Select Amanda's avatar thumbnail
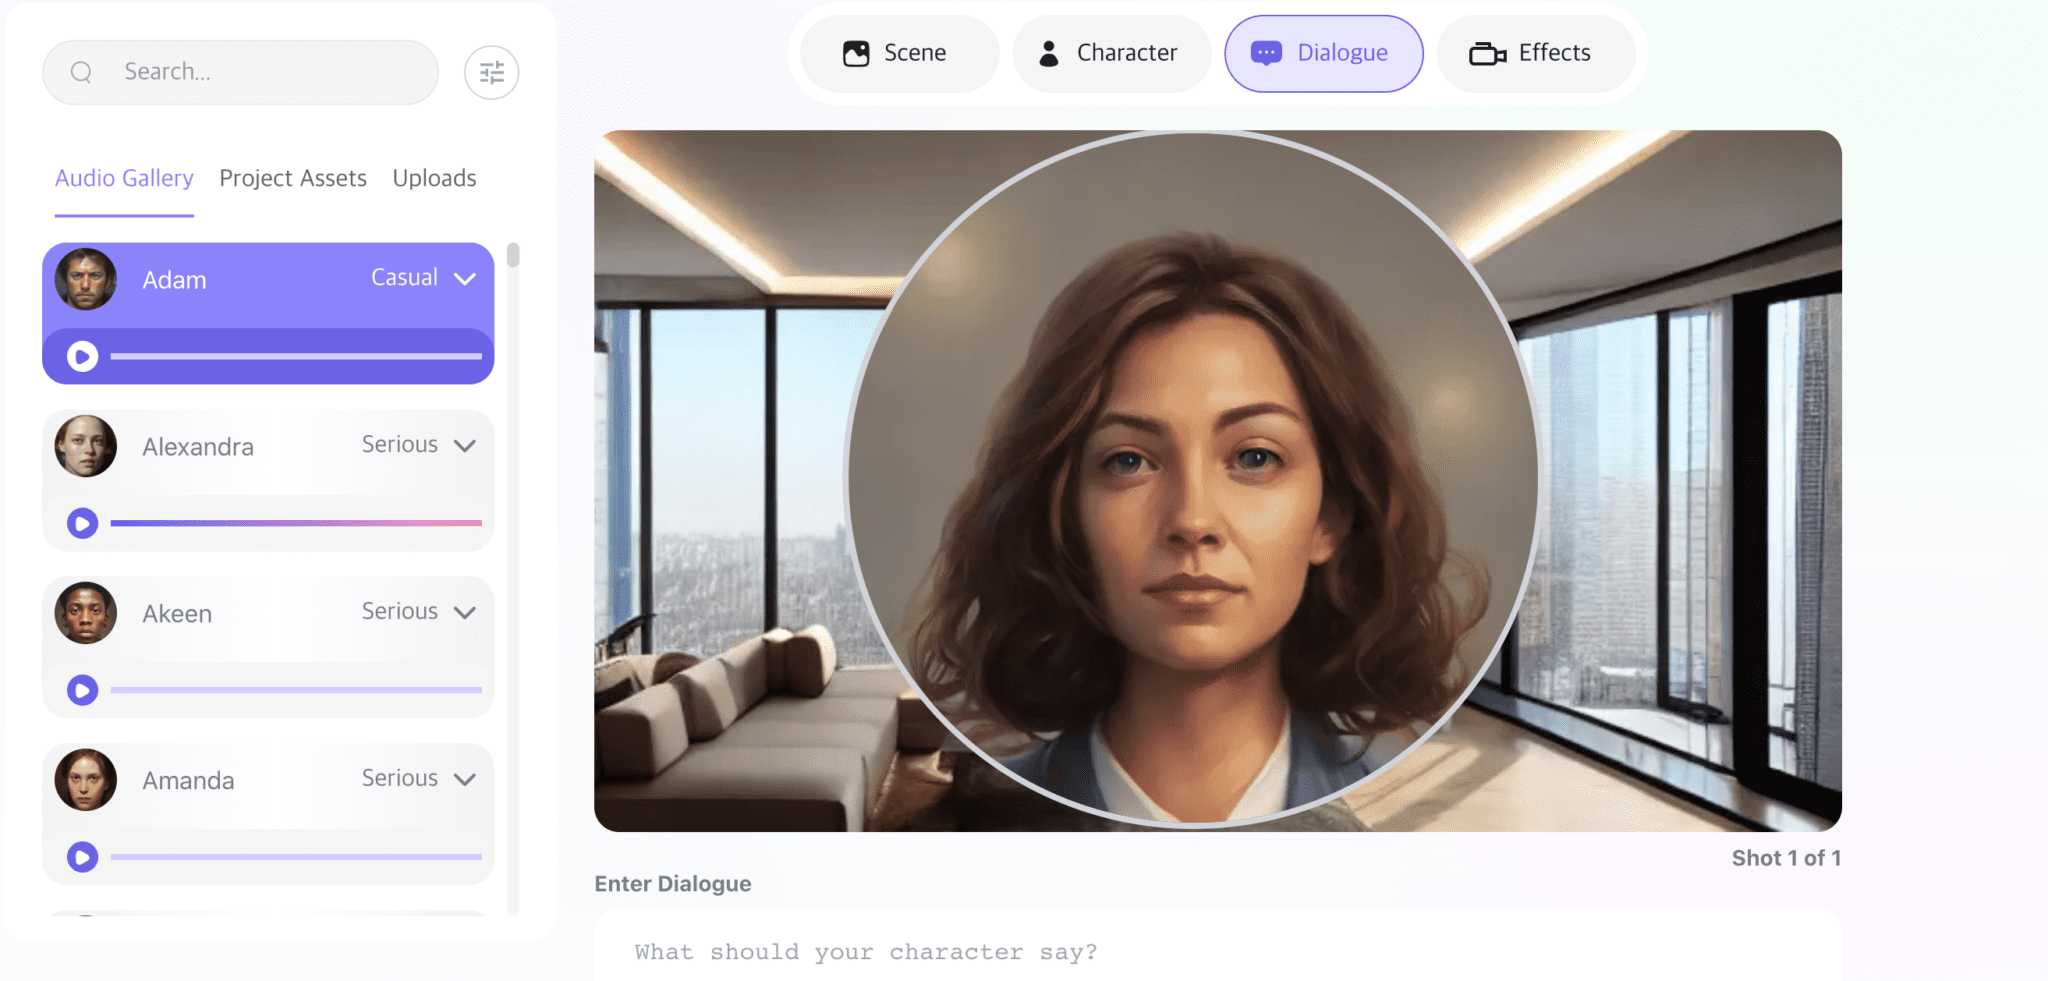Screen dimensions: 2048x981 pos(86,780)
